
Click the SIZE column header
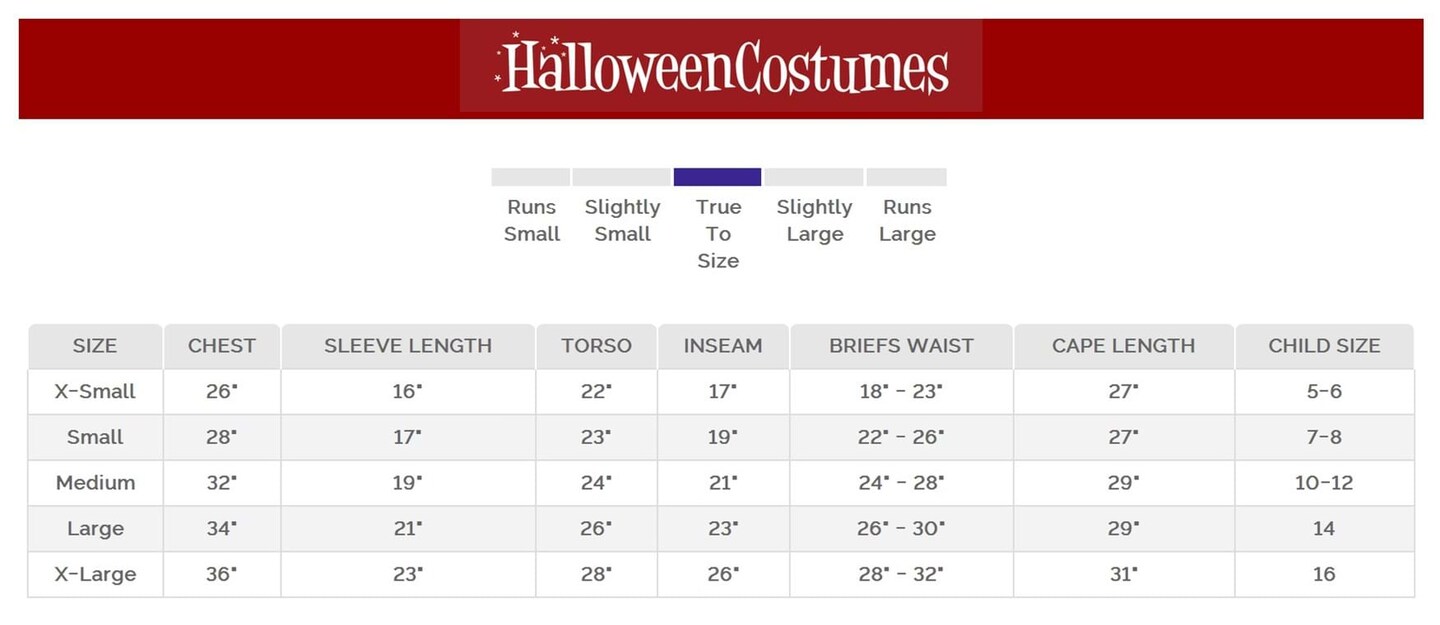coord(95,346)
